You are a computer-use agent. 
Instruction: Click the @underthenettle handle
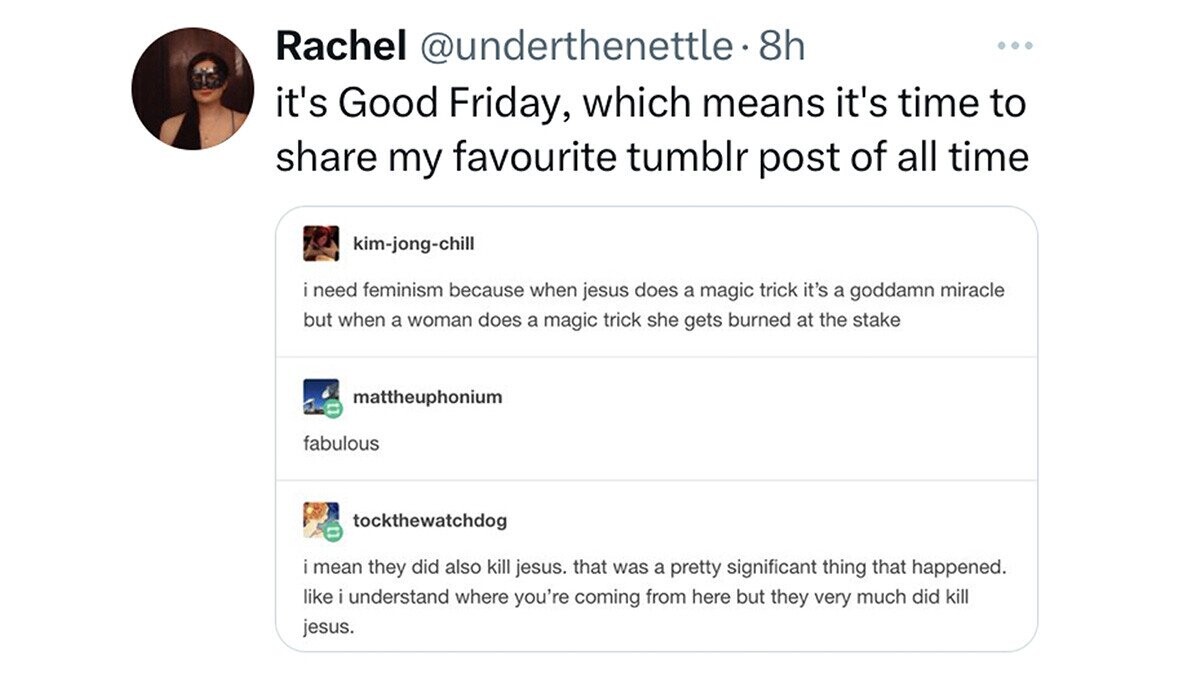coord(575,45)
